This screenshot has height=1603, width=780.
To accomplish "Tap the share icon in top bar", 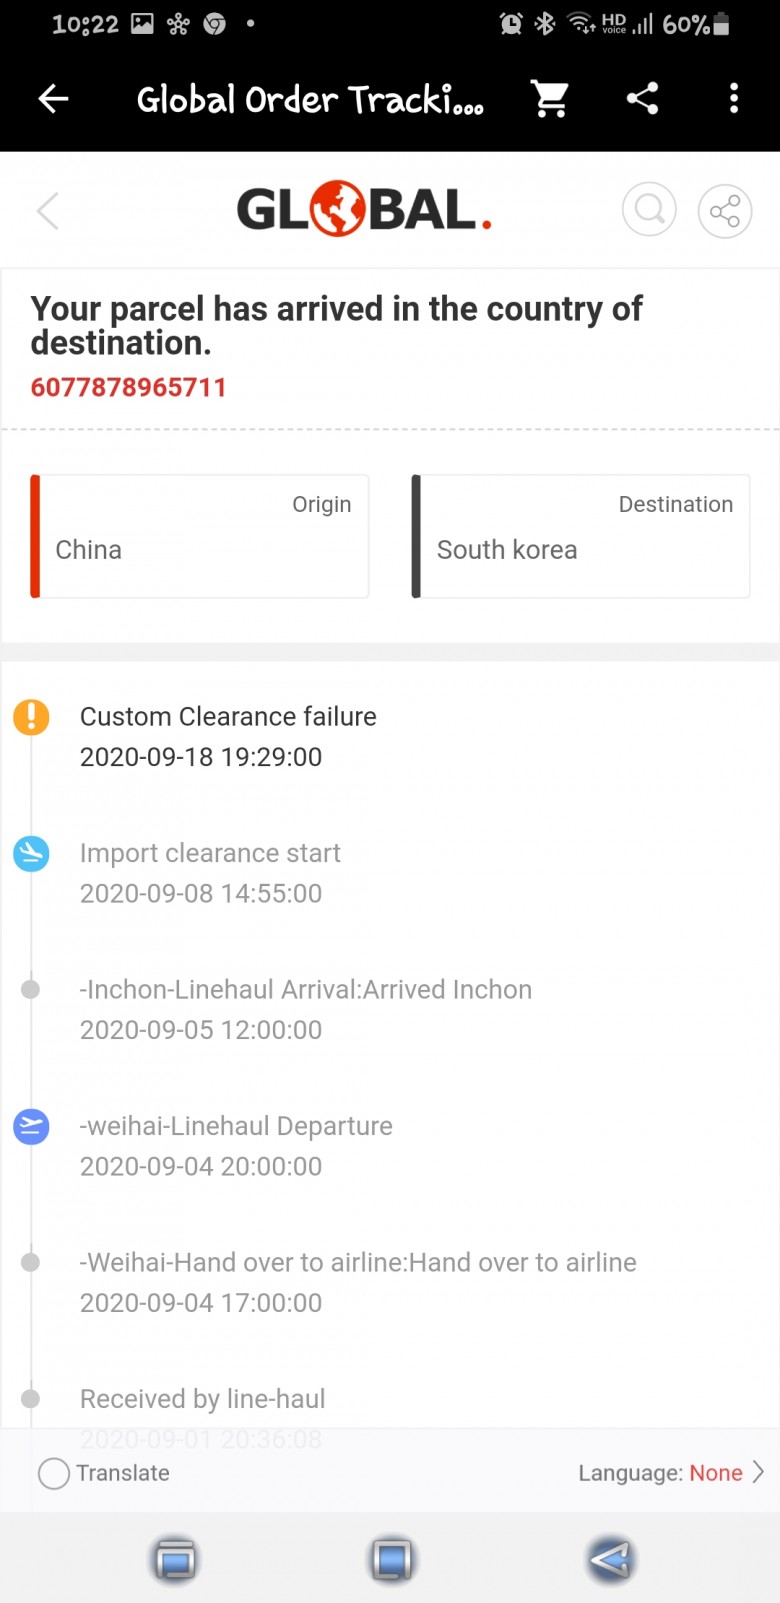I will coord(642,98).
